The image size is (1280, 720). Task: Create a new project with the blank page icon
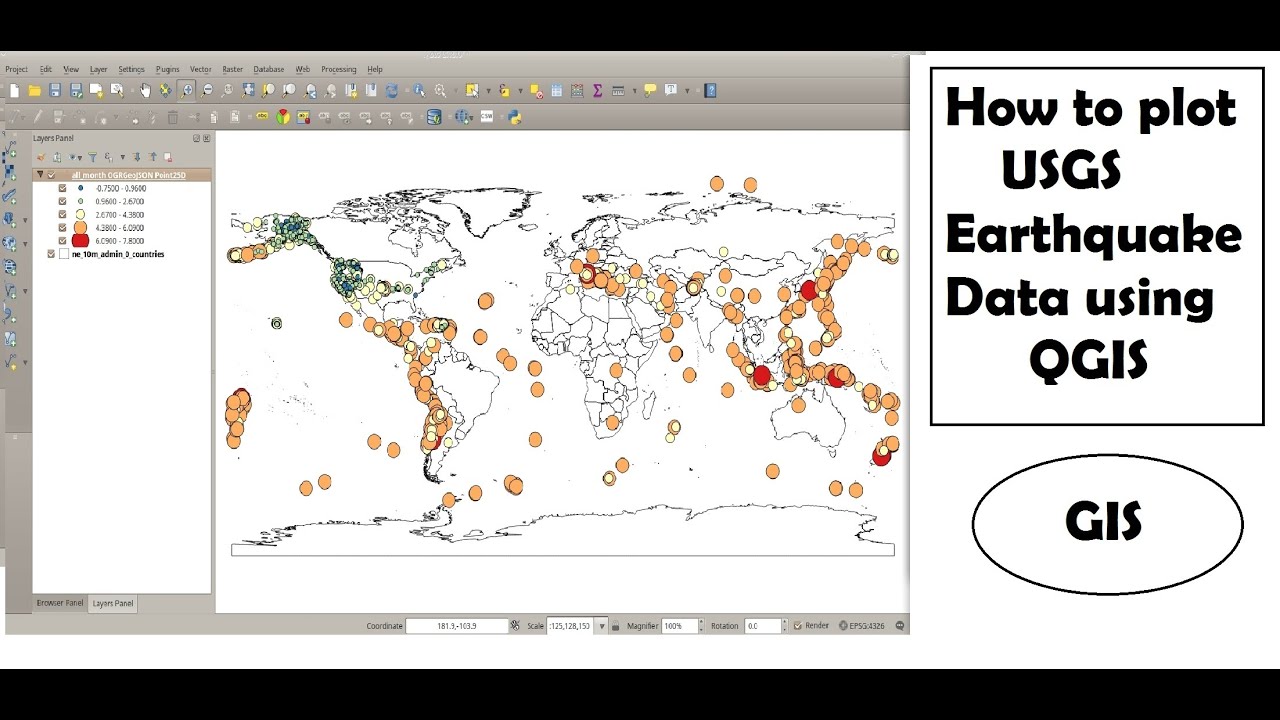click(x=14, y=90)
